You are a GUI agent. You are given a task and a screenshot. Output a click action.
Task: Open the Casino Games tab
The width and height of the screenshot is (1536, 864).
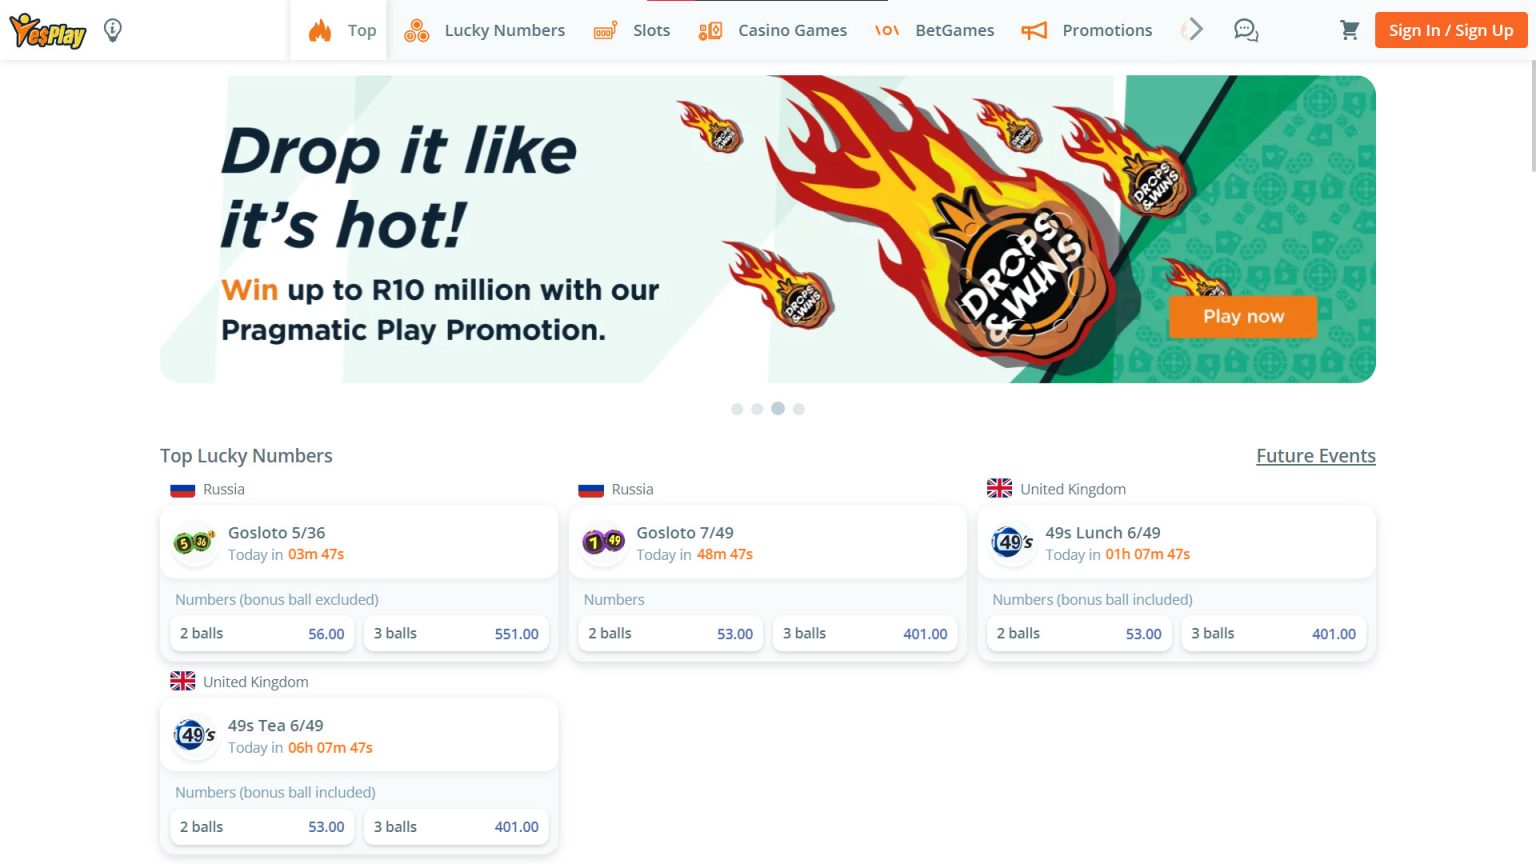(773, 30)
